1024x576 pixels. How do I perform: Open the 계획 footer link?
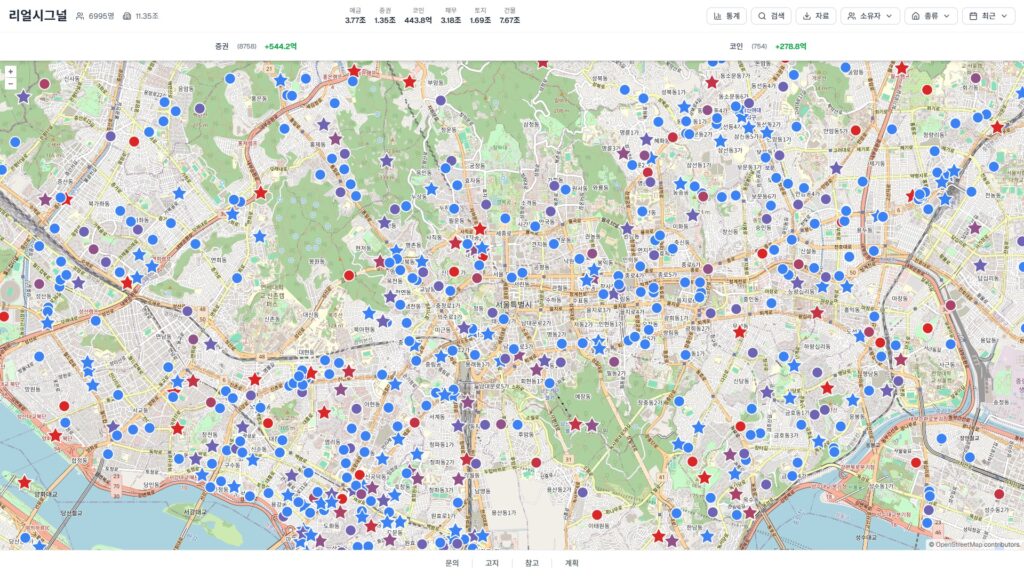pyautogui.click(x=572, y=563)
